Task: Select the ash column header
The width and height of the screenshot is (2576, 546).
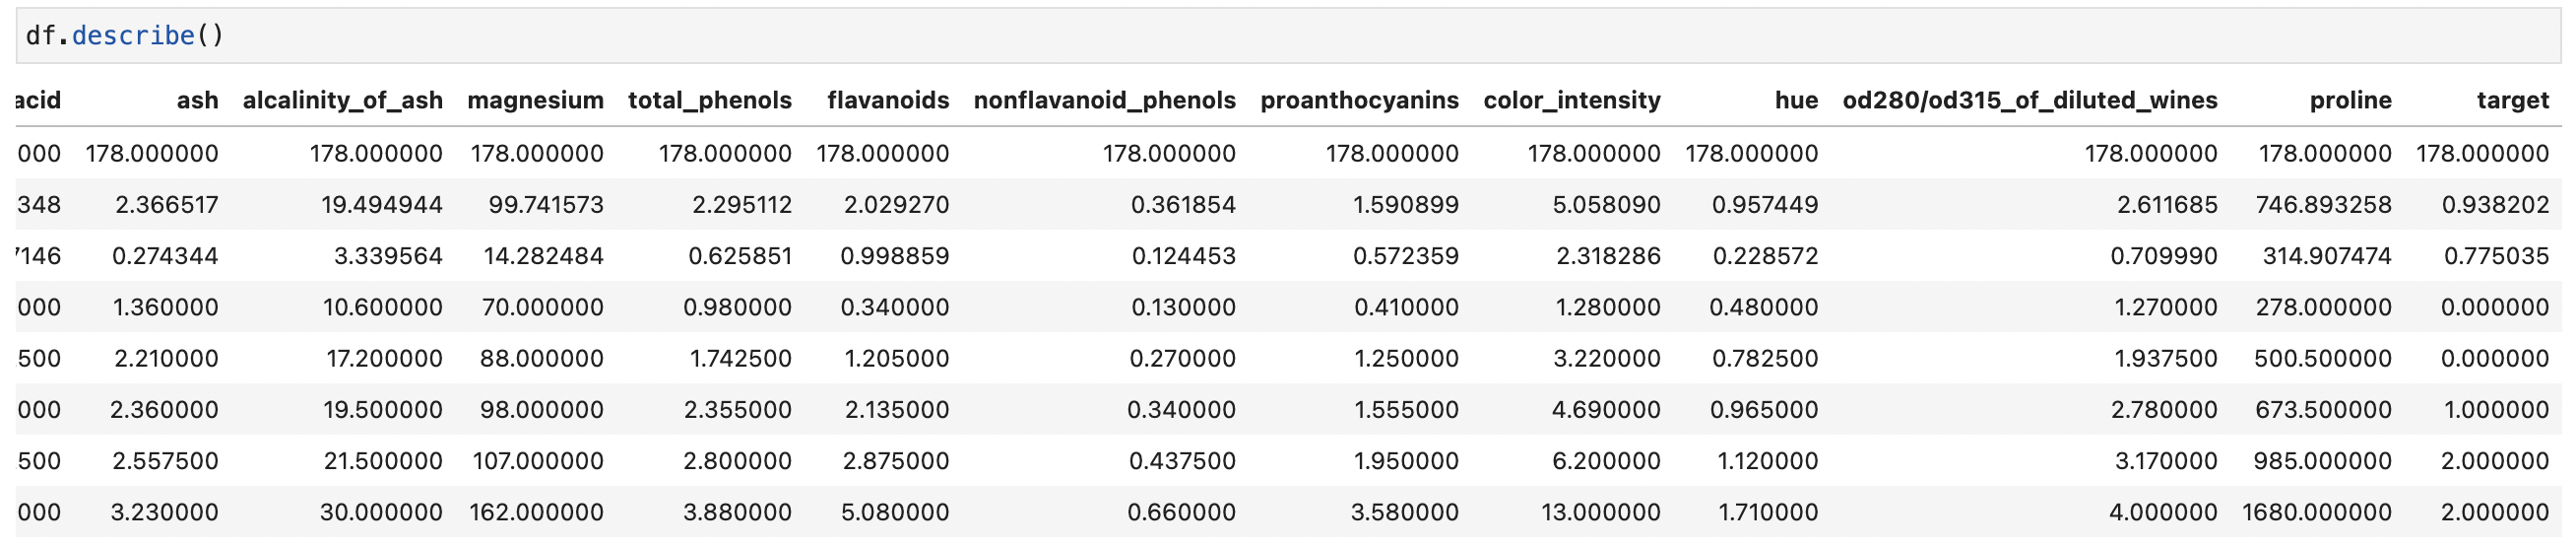Action: tap(197, 100)
